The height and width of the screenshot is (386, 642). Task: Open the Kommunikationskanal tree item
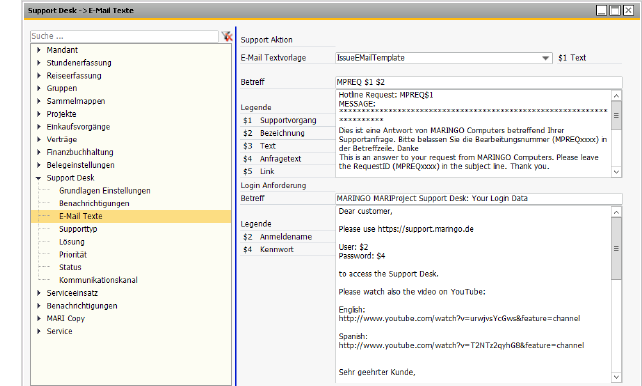98,280
